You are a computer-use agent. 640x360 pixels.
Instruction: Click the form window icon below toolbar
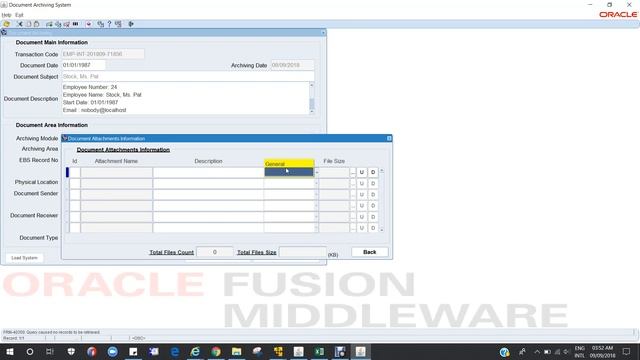pos(4,32)
